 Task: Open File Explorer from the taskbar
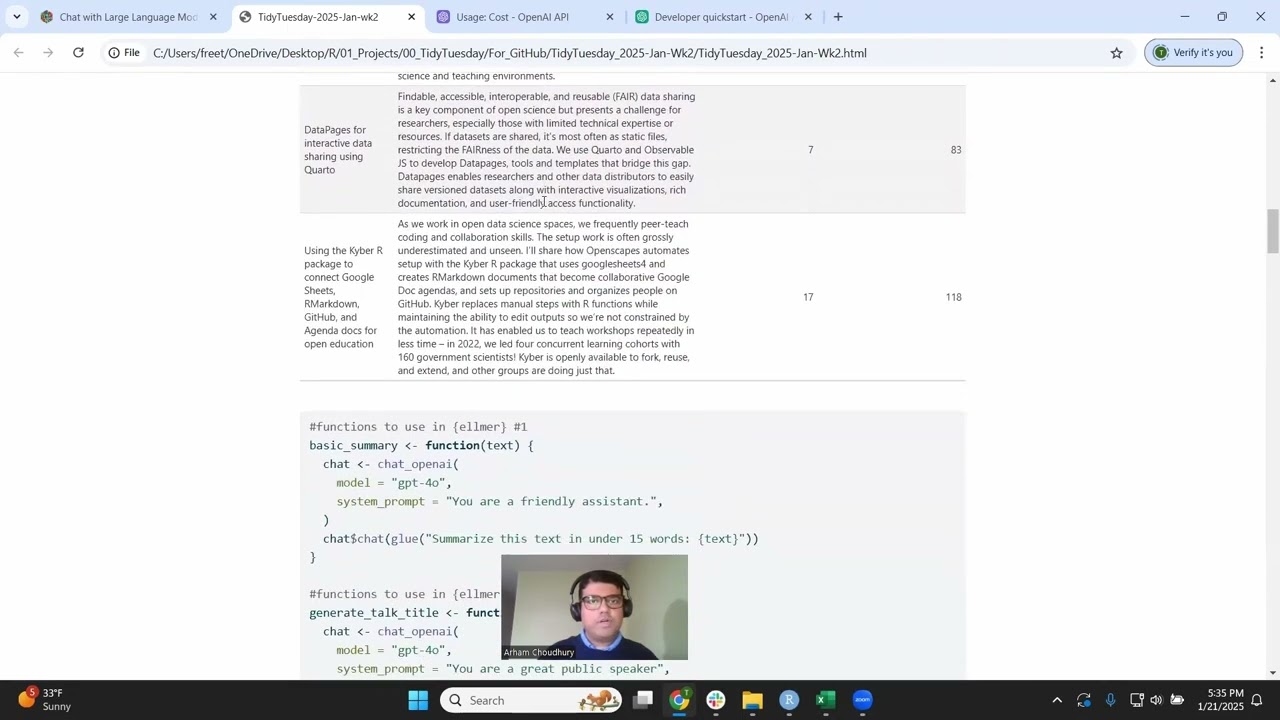pyautogui.click(x=752, y=700)
